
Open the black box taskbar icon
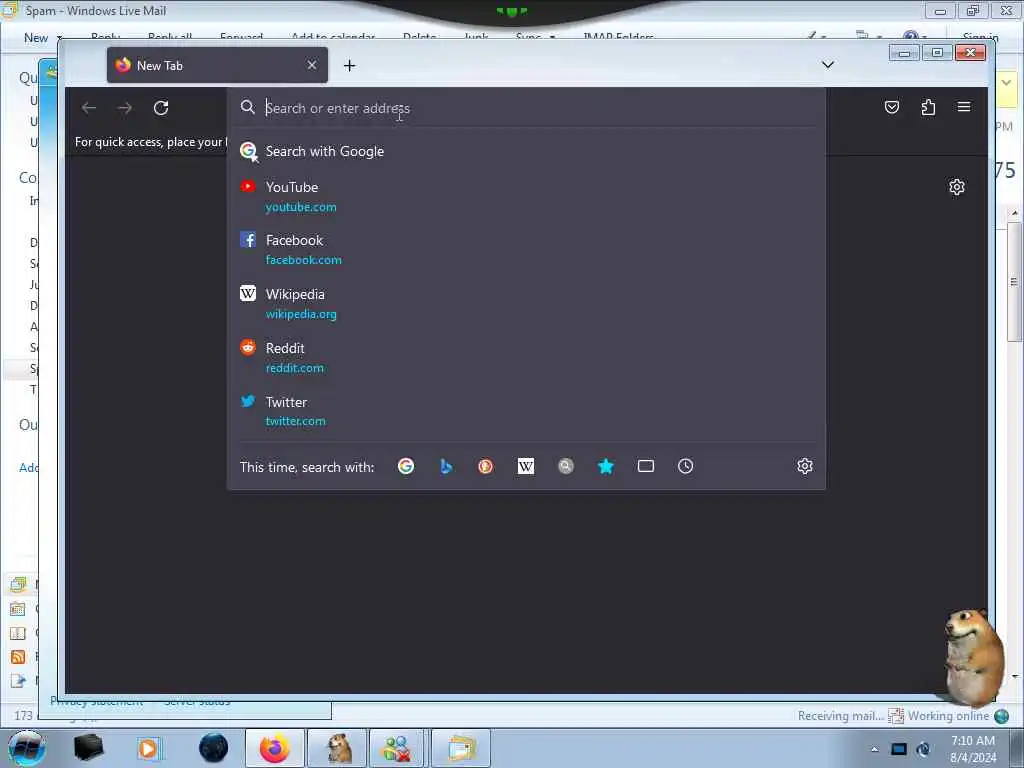click(88, 748)
